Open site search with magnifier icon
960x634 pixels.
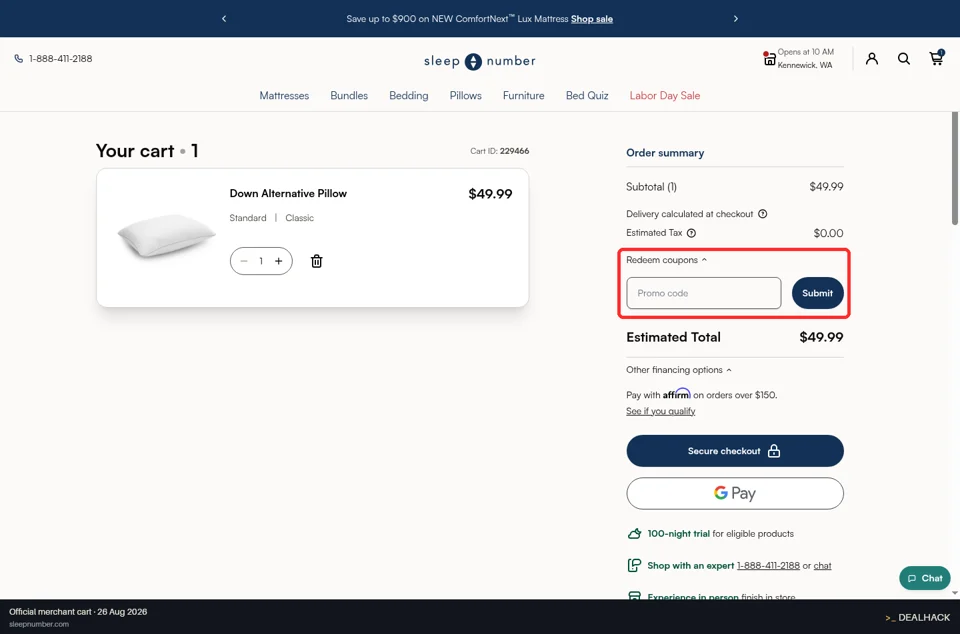(904, 59)
